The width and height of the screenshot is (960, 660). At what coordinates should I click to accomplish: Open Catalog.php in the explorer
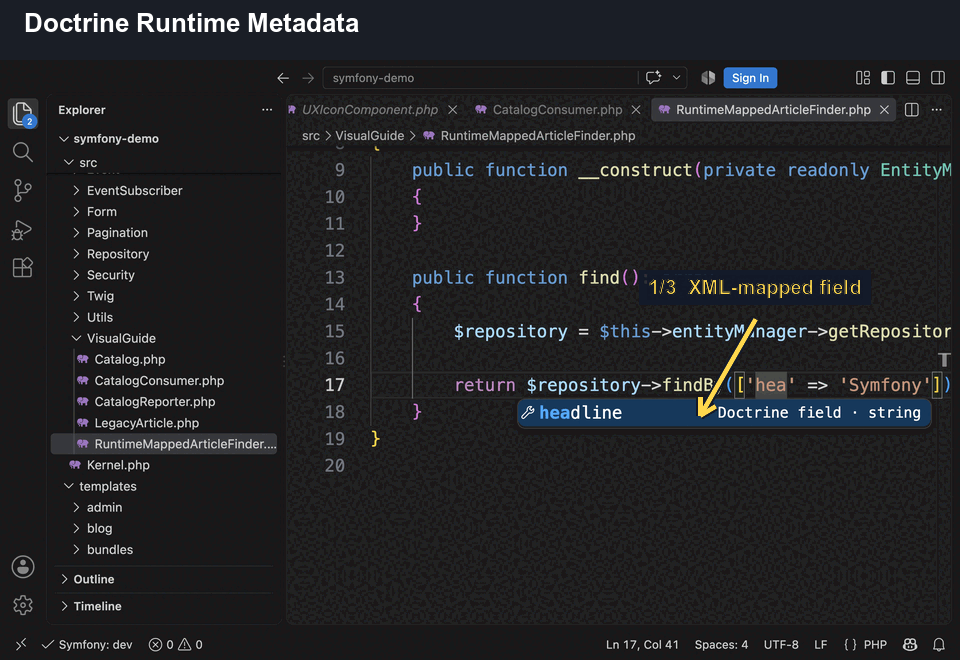(129, 359)
